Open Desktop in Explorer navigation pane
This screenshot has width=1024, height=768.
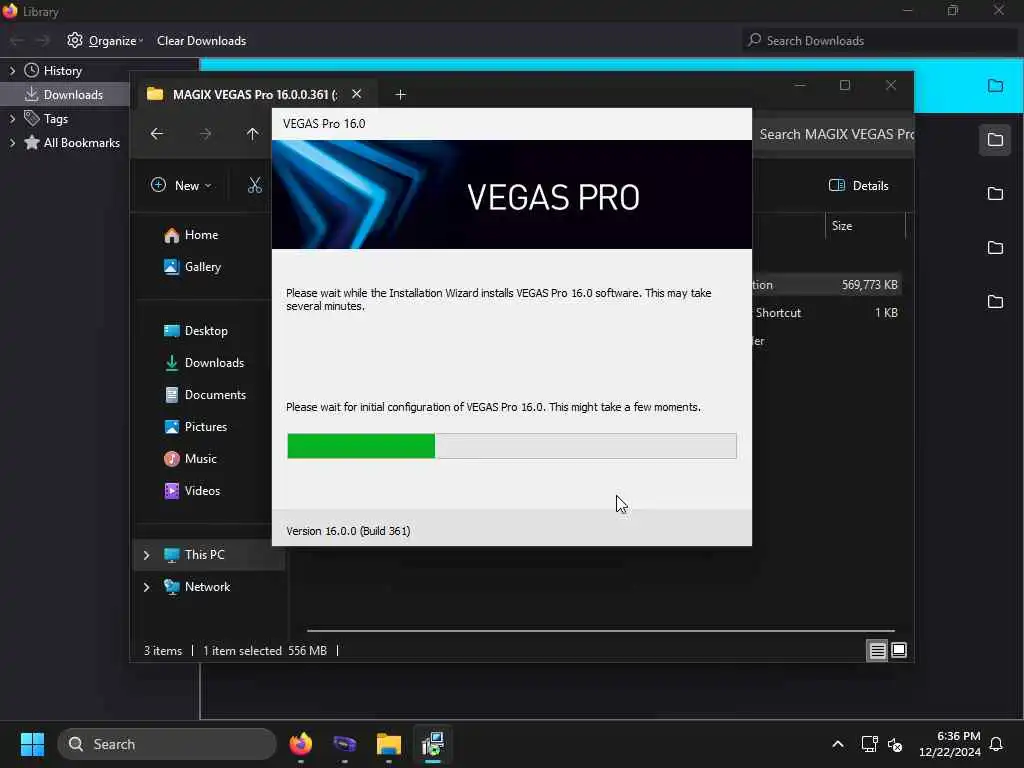point(195,331)
